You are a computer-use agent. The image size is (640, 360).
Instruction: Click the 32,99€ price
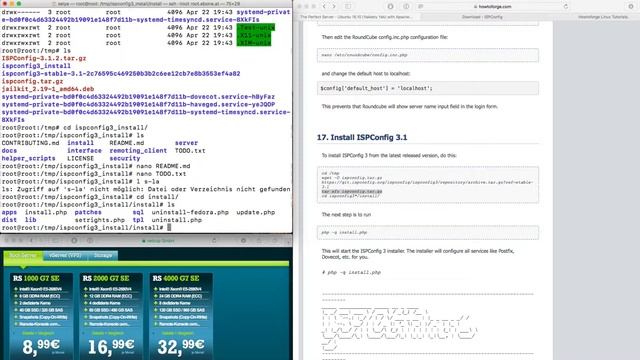[x=181, y=347]
